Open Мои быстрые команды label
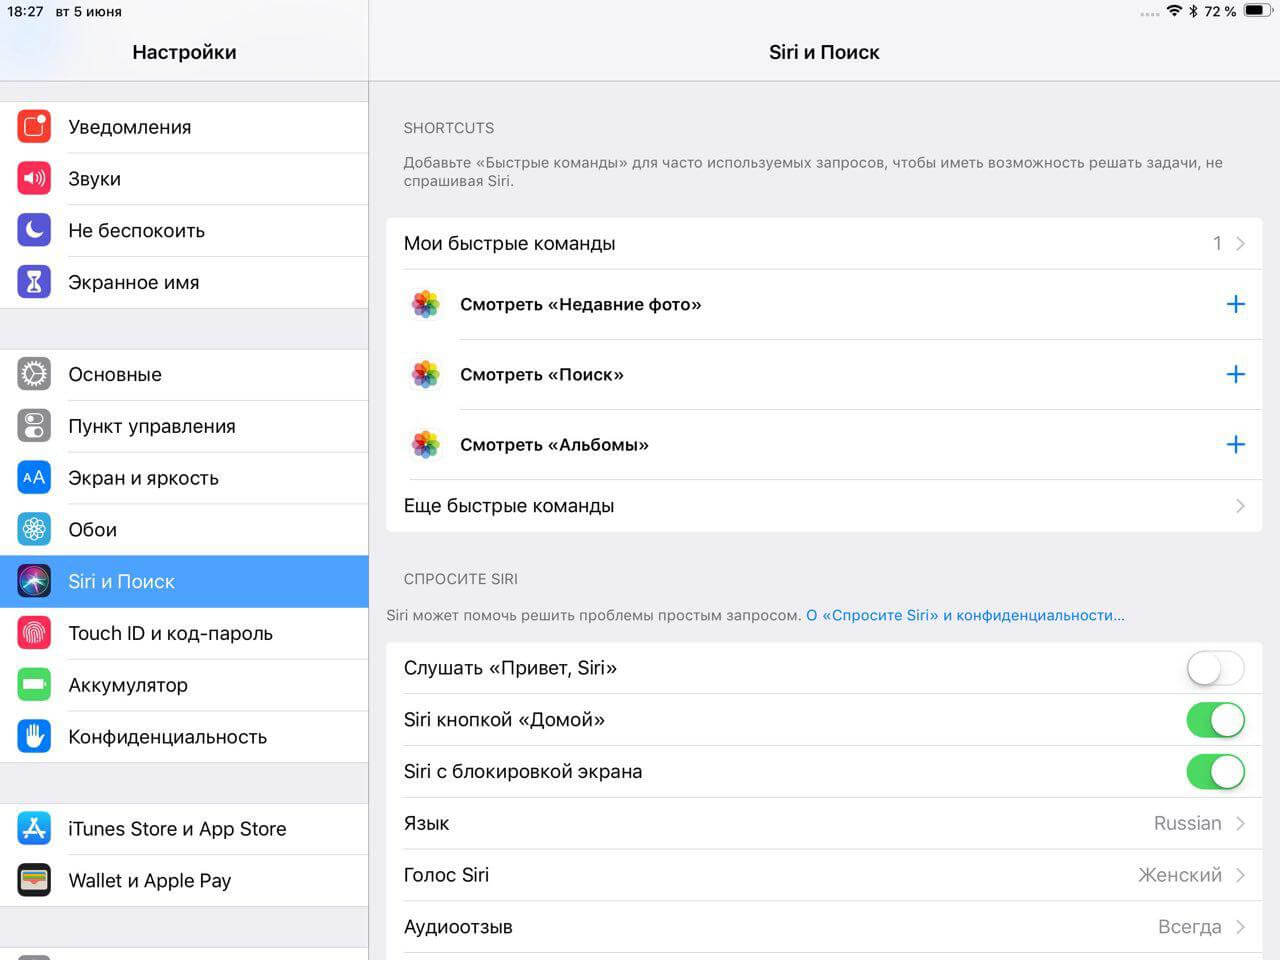 [x=509, y=243]
